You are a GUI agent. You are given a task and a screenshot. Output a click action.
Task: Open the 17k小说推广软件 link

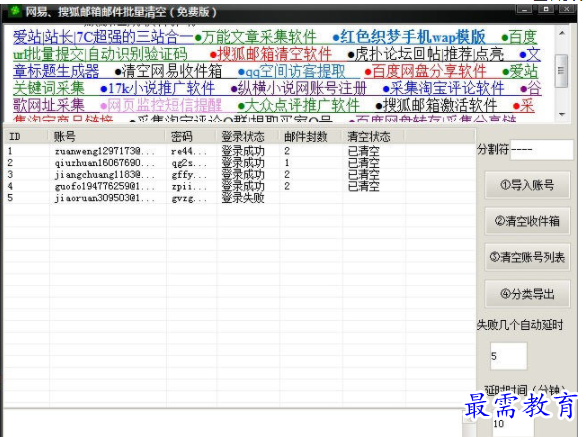click(158, 88)
